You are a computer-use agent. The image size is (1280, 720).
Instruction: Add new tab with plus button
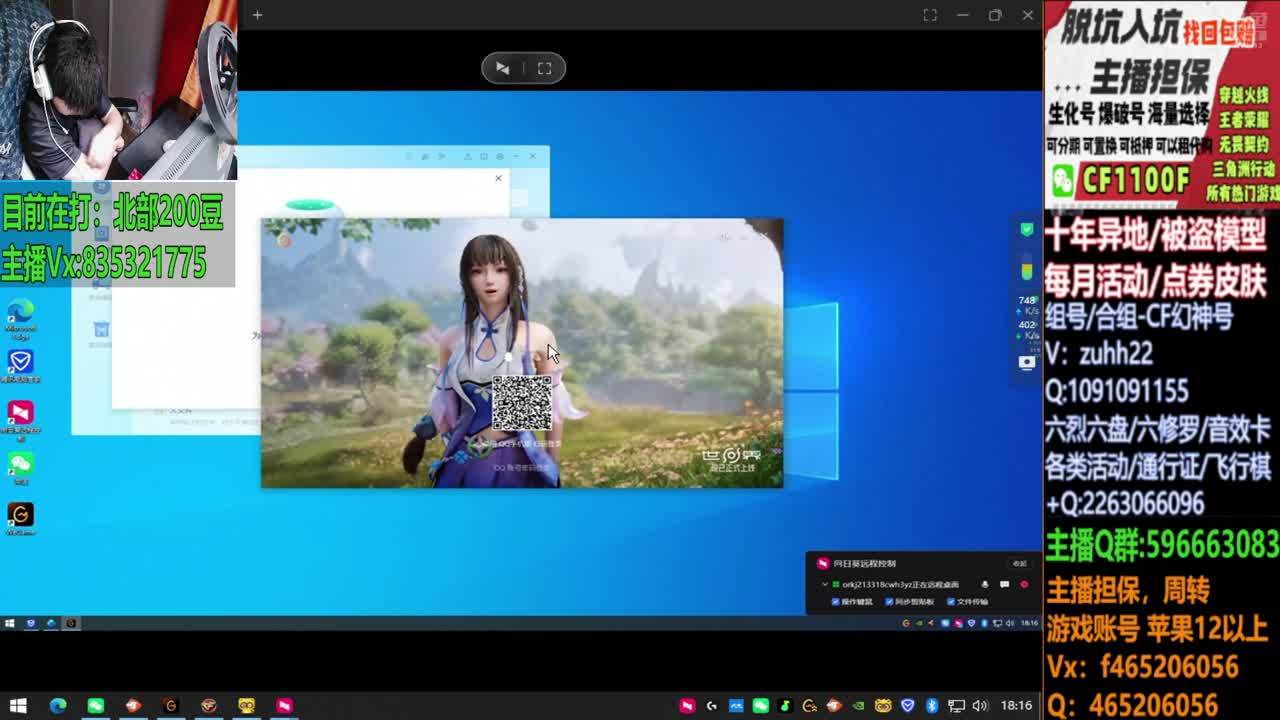(257, 15)
